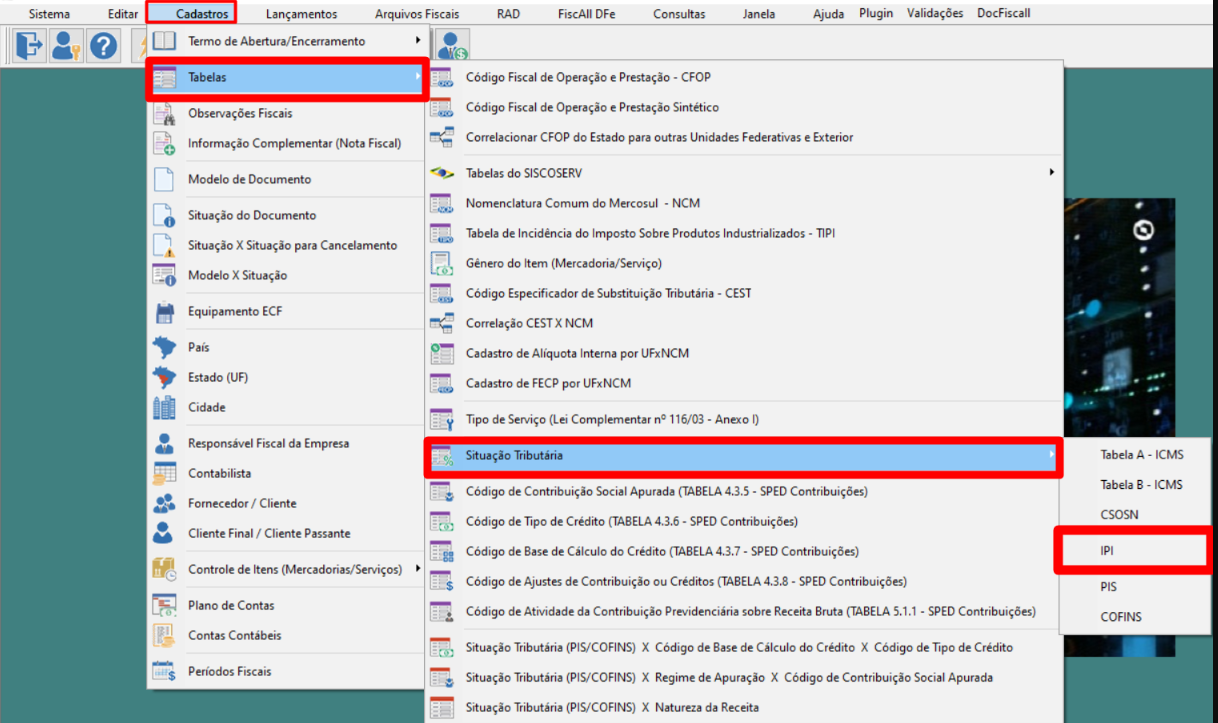Open help via the question mark icon
This screenshot has height=723, width=1218.
point(103,45)
